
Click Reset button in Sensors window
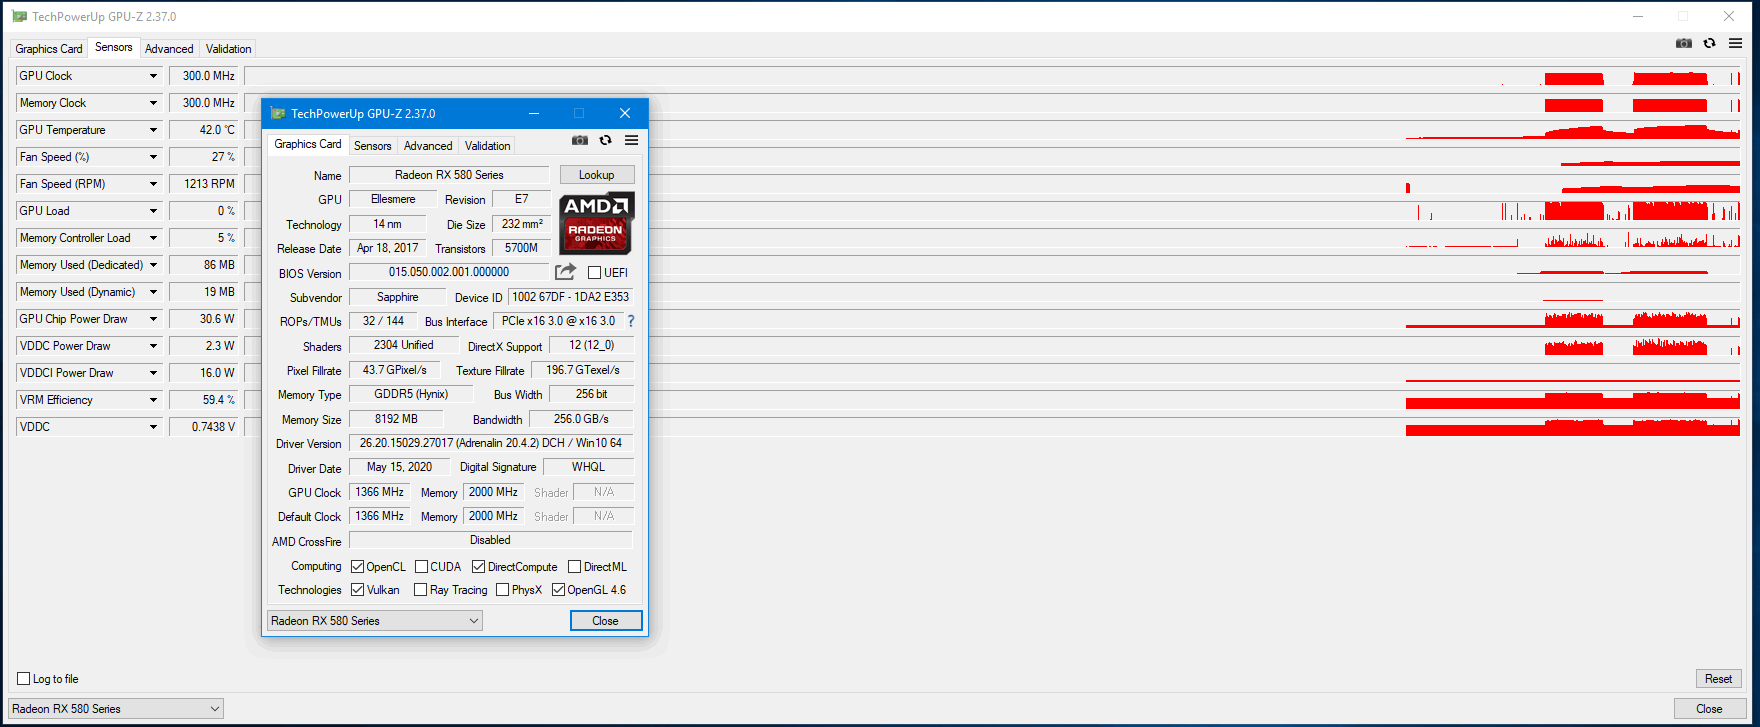click(x=1718, y=679)
